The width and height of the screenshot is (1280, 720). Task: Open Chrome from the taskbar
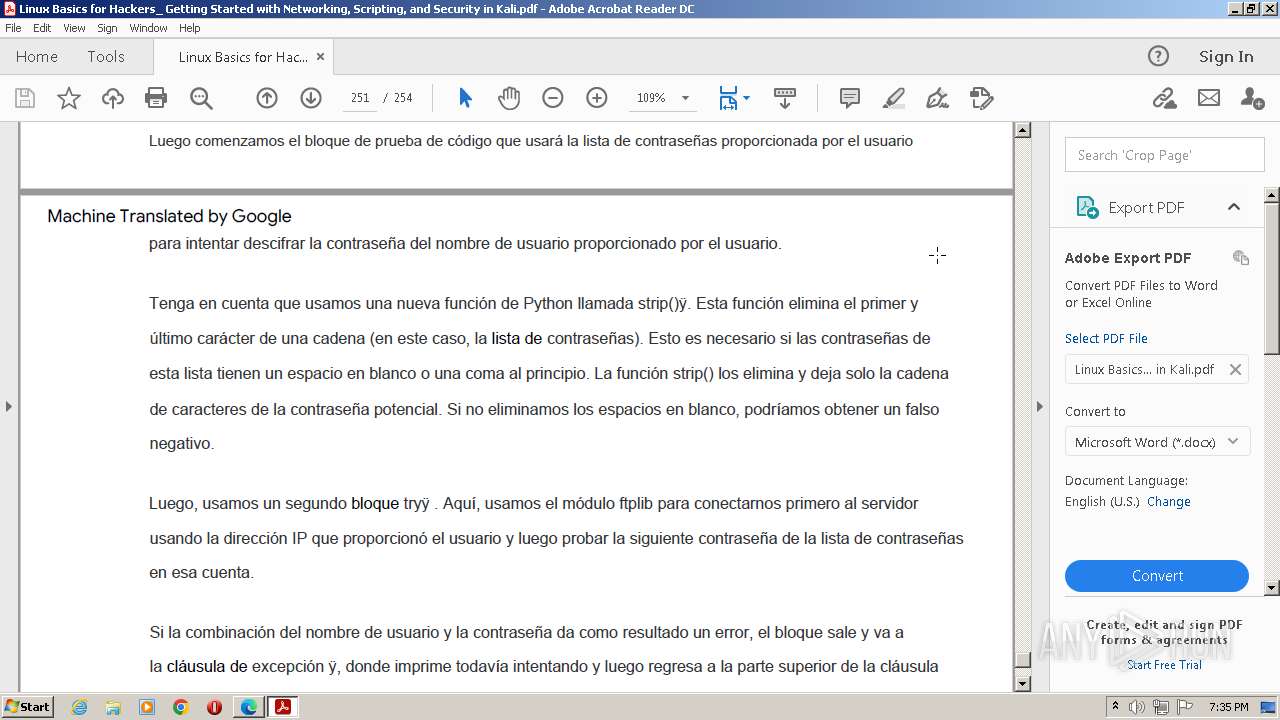[x=181, y=707]
